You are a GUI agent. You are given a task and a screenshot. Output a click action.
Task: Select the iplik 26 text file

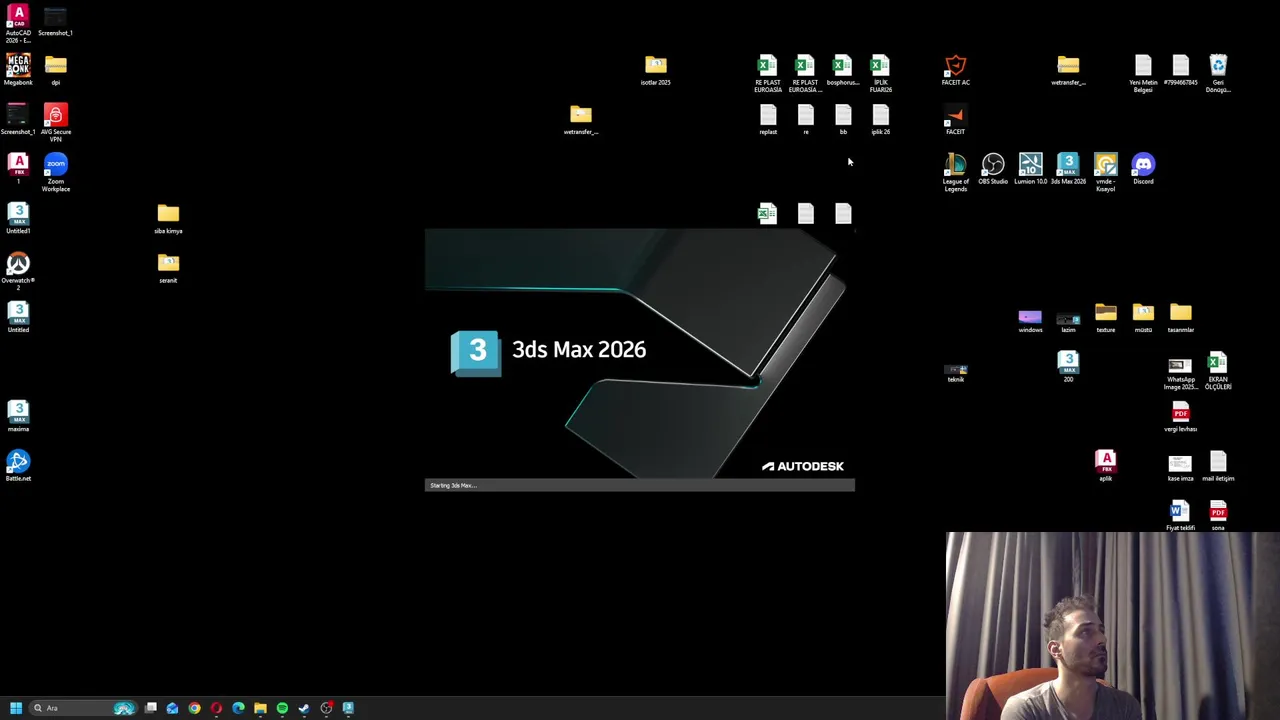(x=880, y=120)
